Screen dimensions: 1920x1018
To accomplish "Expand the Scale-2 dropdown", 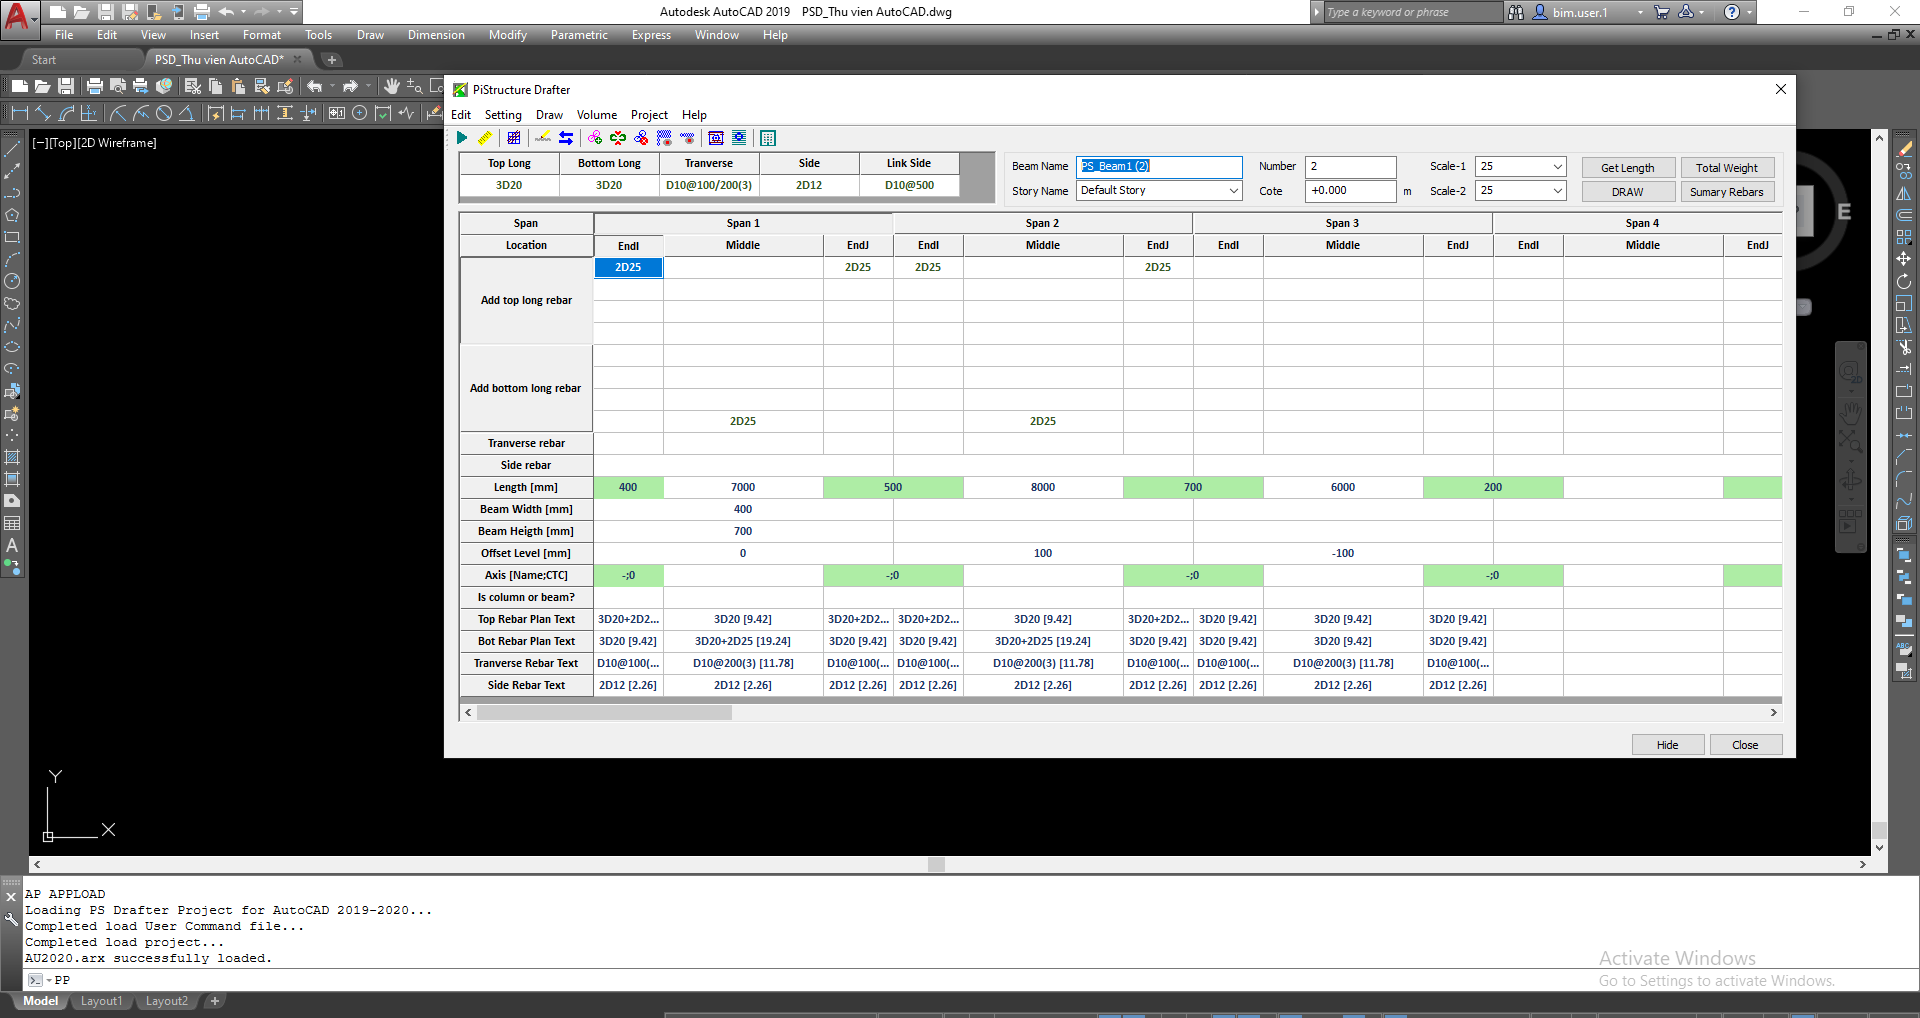I will [x=1557, y=191].
